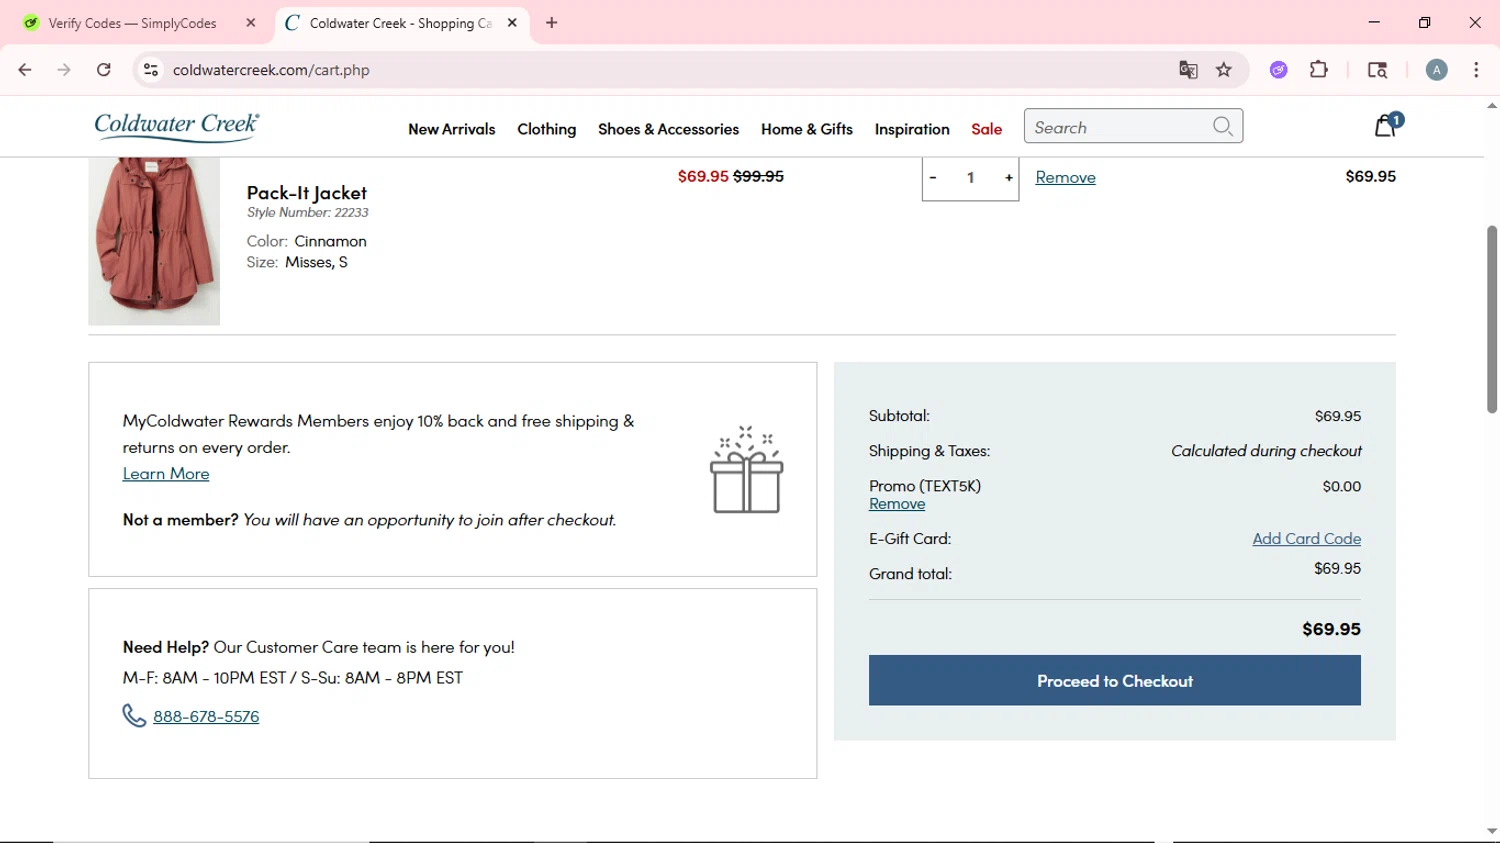Click the gift box rewards icon
The height and width of the screenshot is (843, 1500).
747,469
